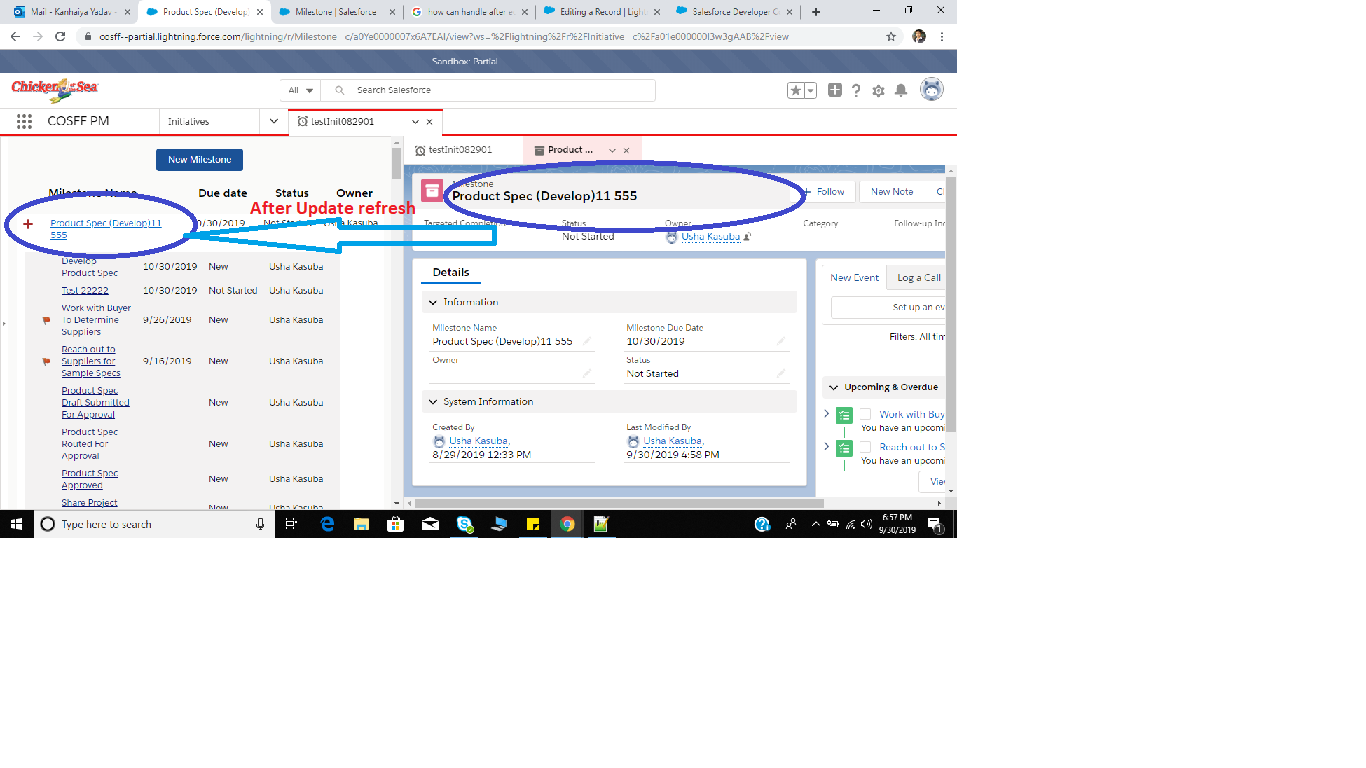Open the testInit082901 tab dropdown chevron
Screen dimensions: 1366x768
coord(415,121)
